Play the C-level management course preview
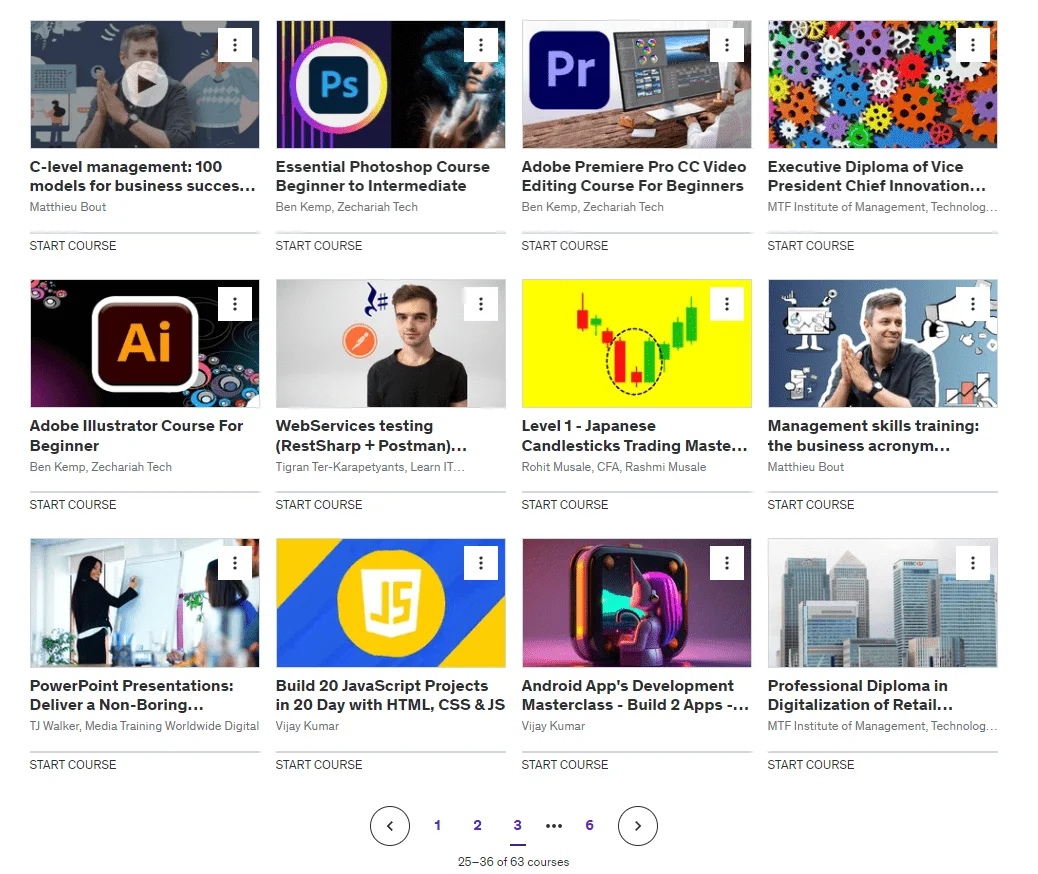 coord(144,84)
